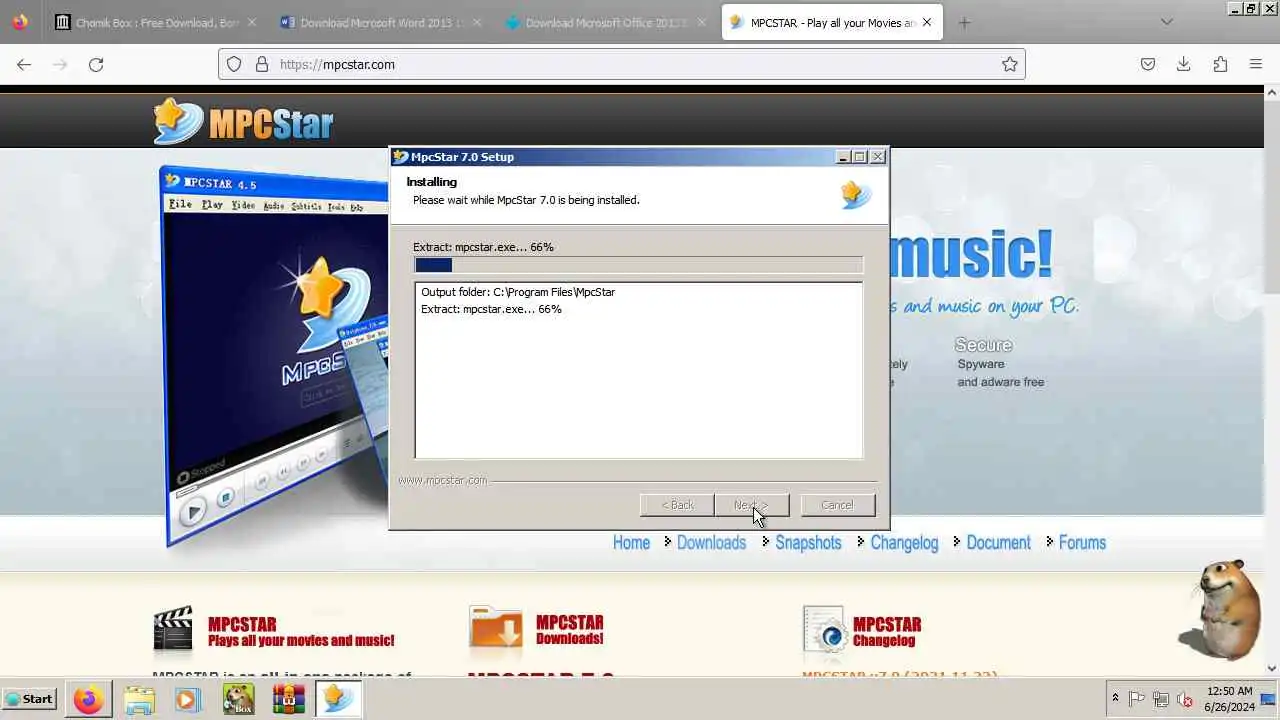
Task: Open the Forums navigation link
Action: 1082,542
